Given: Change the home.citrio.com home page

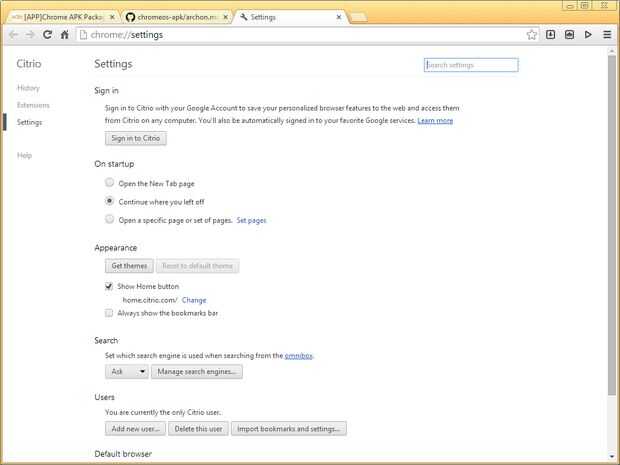Looking at the screenshot, I should coord(194,300).
